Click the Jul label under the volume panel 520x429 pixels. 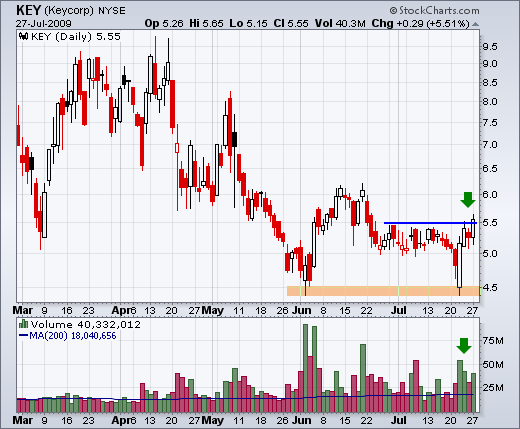click(x=399, y=420)
